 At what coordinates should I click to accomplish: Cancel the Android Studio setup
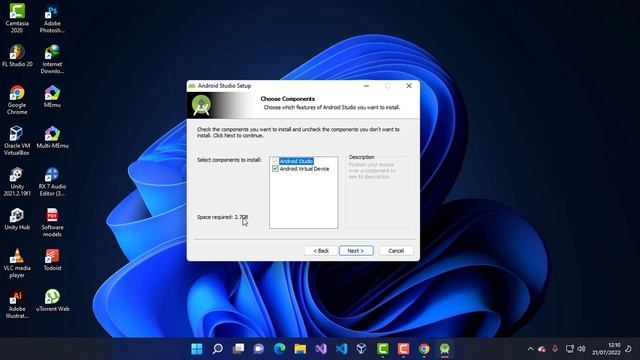396,251
